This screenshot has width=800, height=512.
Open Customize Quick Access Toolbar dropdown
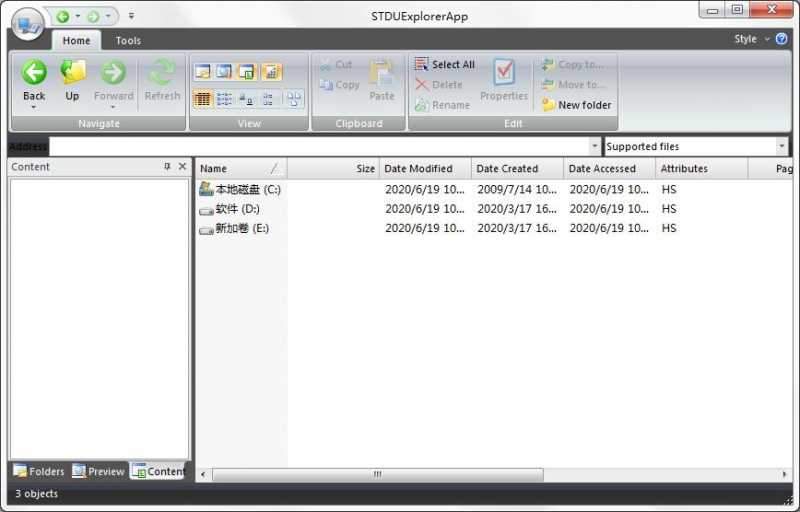click(131, 16)
